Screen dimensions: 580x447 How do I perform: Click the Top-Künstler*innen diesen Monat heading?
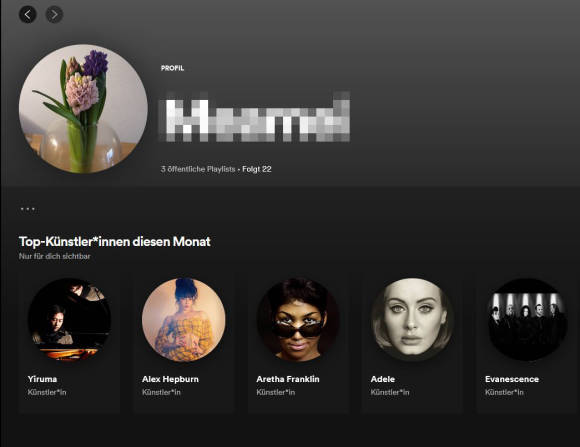tap(115, 242)
